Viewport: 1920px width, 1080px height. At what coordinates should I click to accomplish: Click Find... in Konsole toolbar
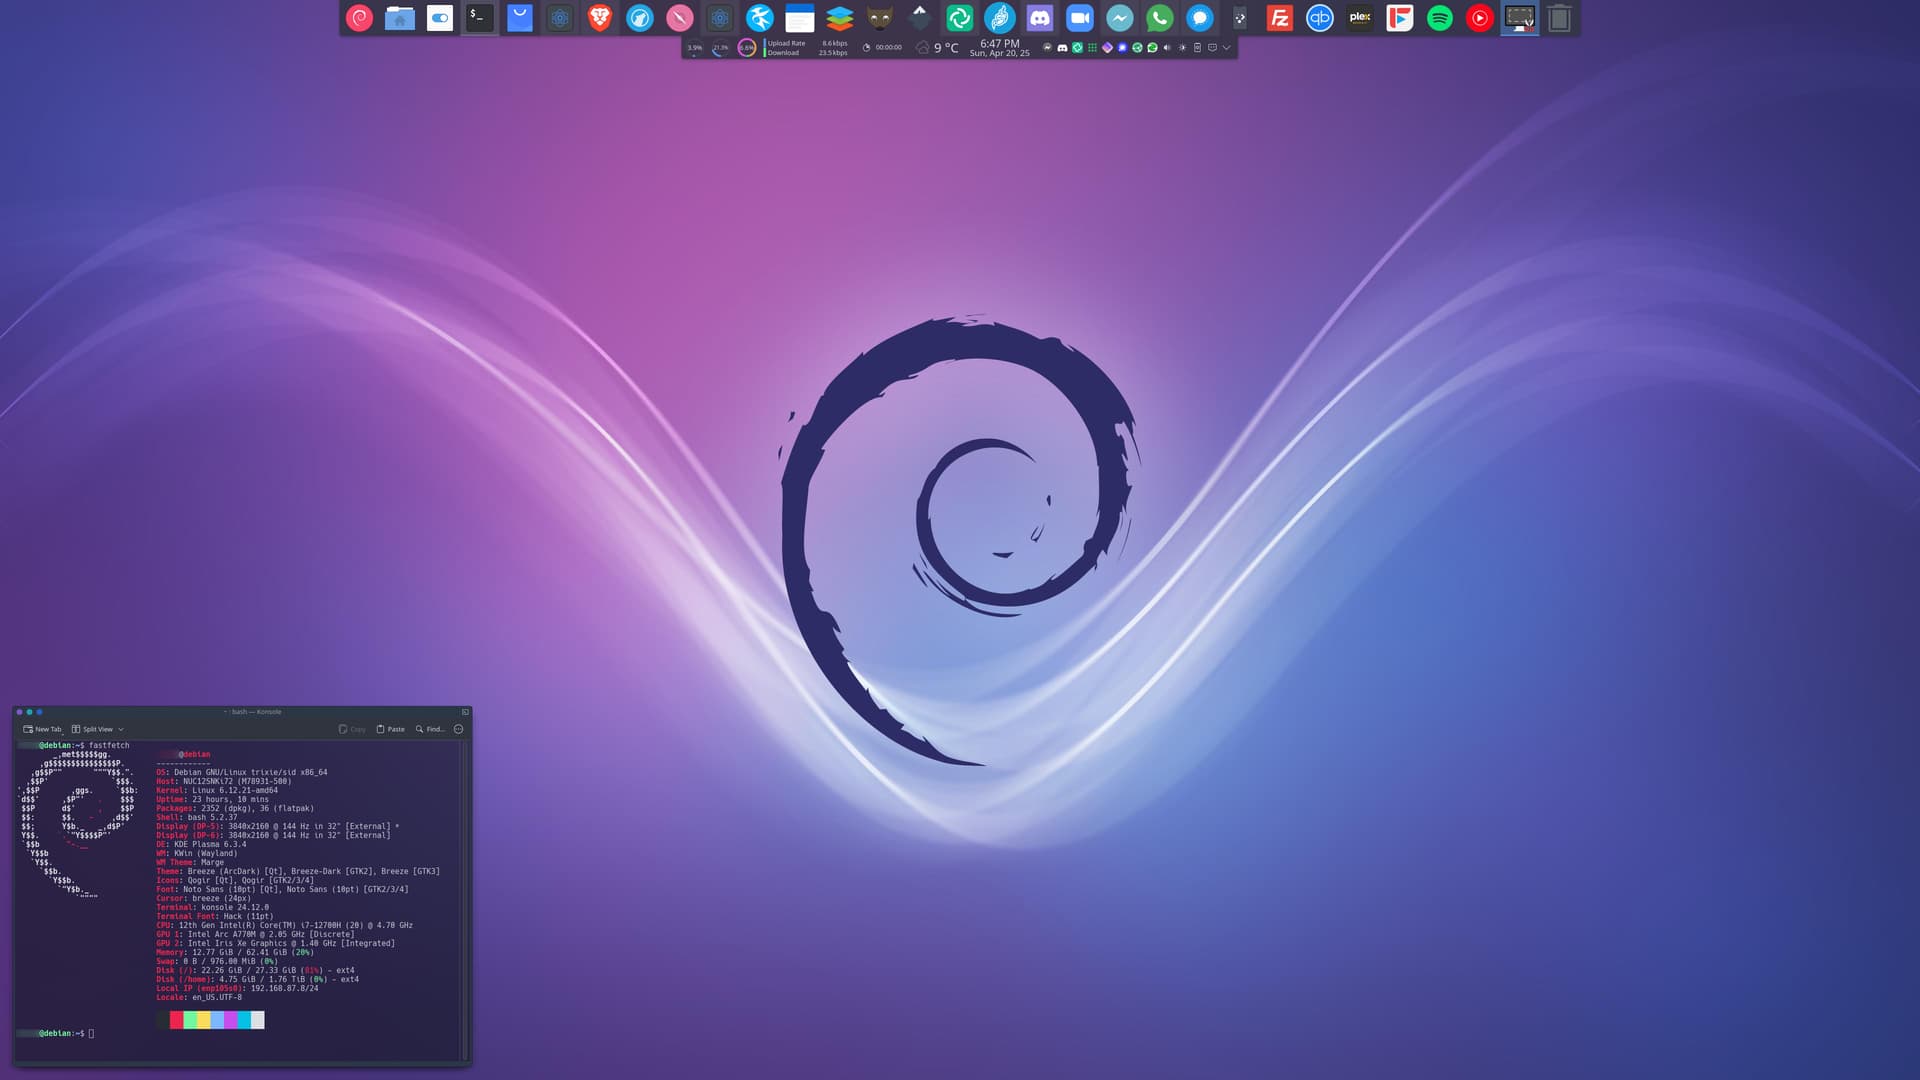[x=430, y=729]
